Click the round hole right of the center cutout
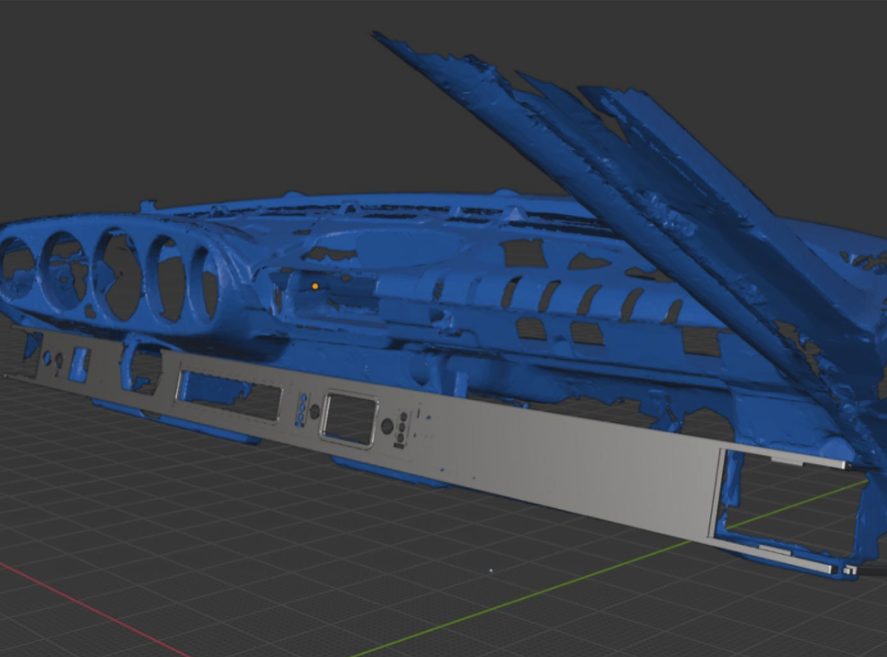This screenshot has height=657, width=887. [x=386, y=428]
